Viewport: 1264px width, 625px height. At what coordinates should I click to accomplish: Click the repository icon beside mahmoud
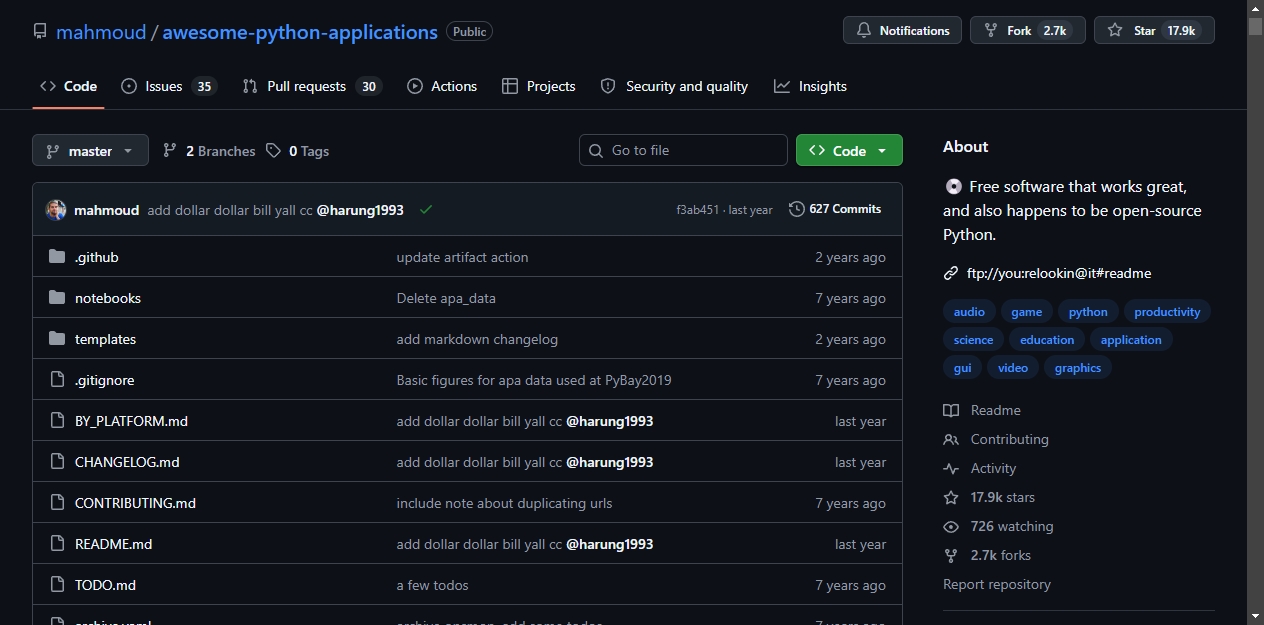pos(40,32)
